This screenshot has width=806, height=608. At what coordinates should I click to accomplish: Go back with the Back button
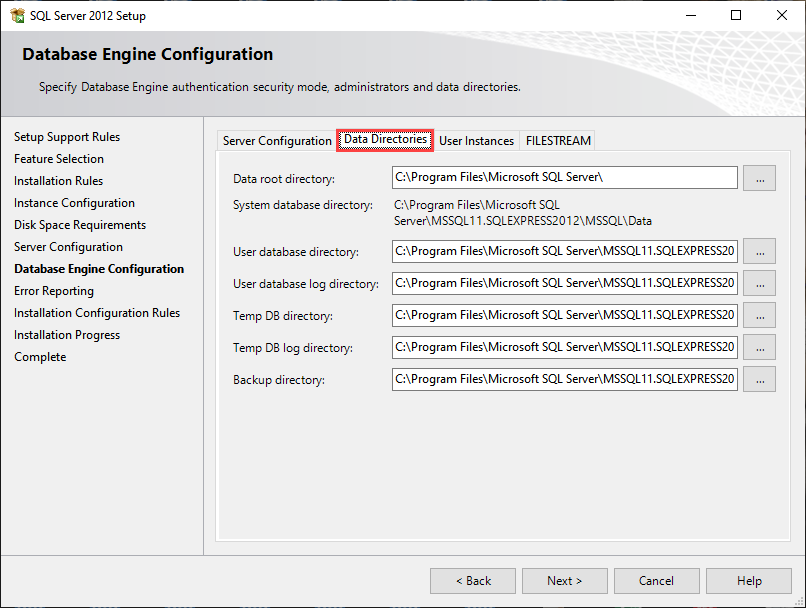click(x=473, y=581)
